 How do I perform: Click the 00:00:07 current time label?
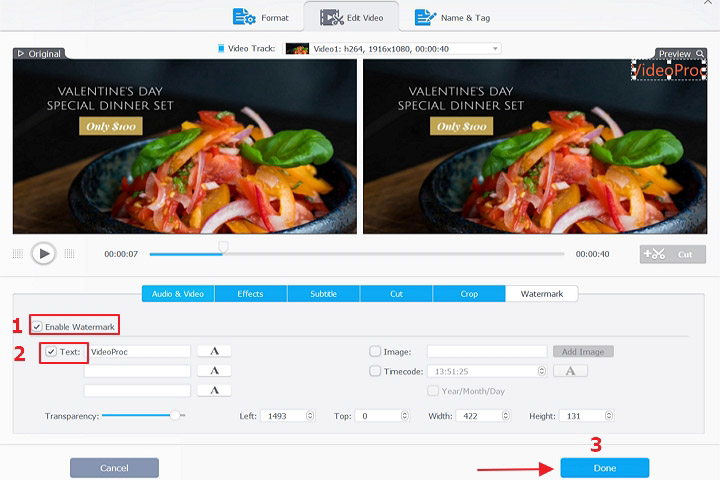coord(121,254)
